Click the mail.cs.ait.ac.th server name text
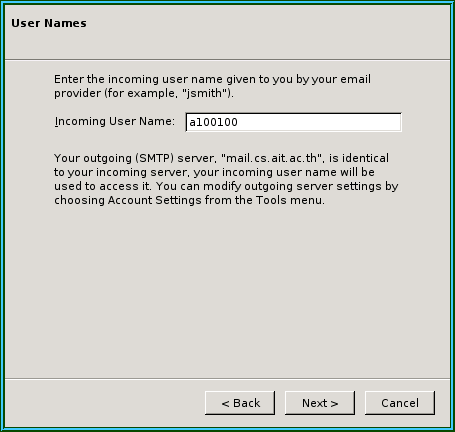The width and height of the screenshot is (455, 432). 273,158
